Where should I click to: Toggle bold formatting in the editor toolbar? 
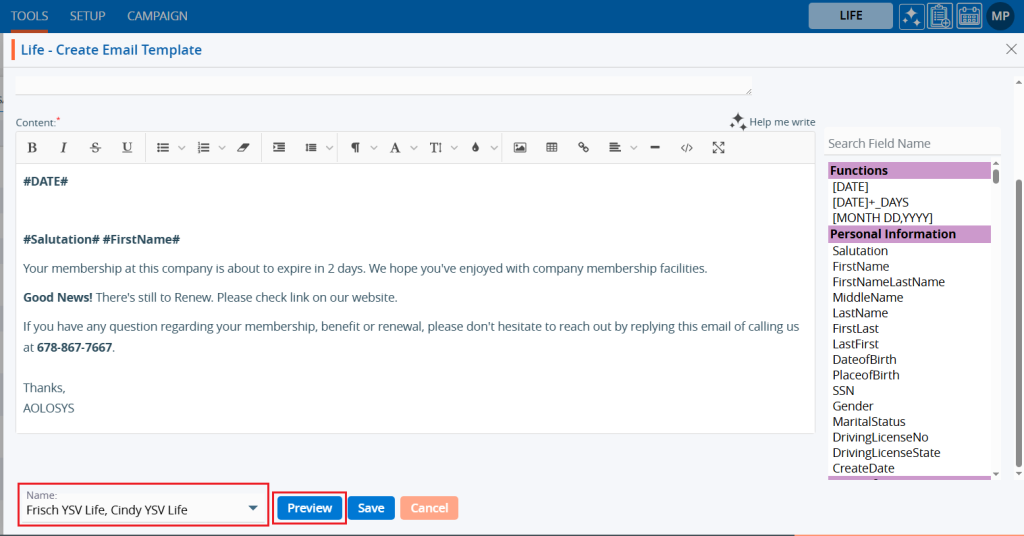(x=32, y=148)
